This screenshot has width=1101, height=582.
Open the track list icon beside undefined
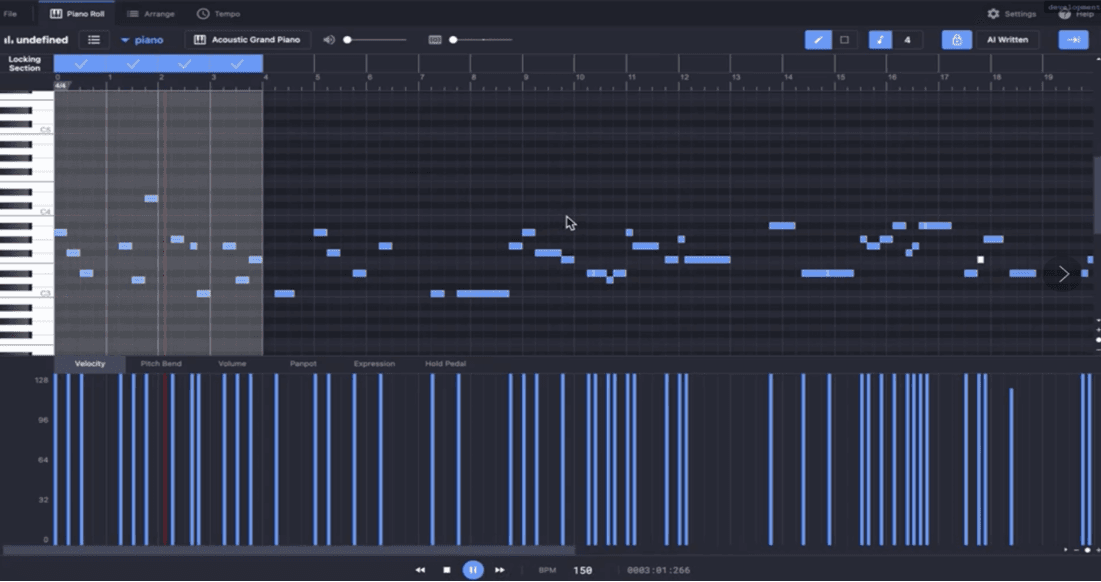(96, 40)
